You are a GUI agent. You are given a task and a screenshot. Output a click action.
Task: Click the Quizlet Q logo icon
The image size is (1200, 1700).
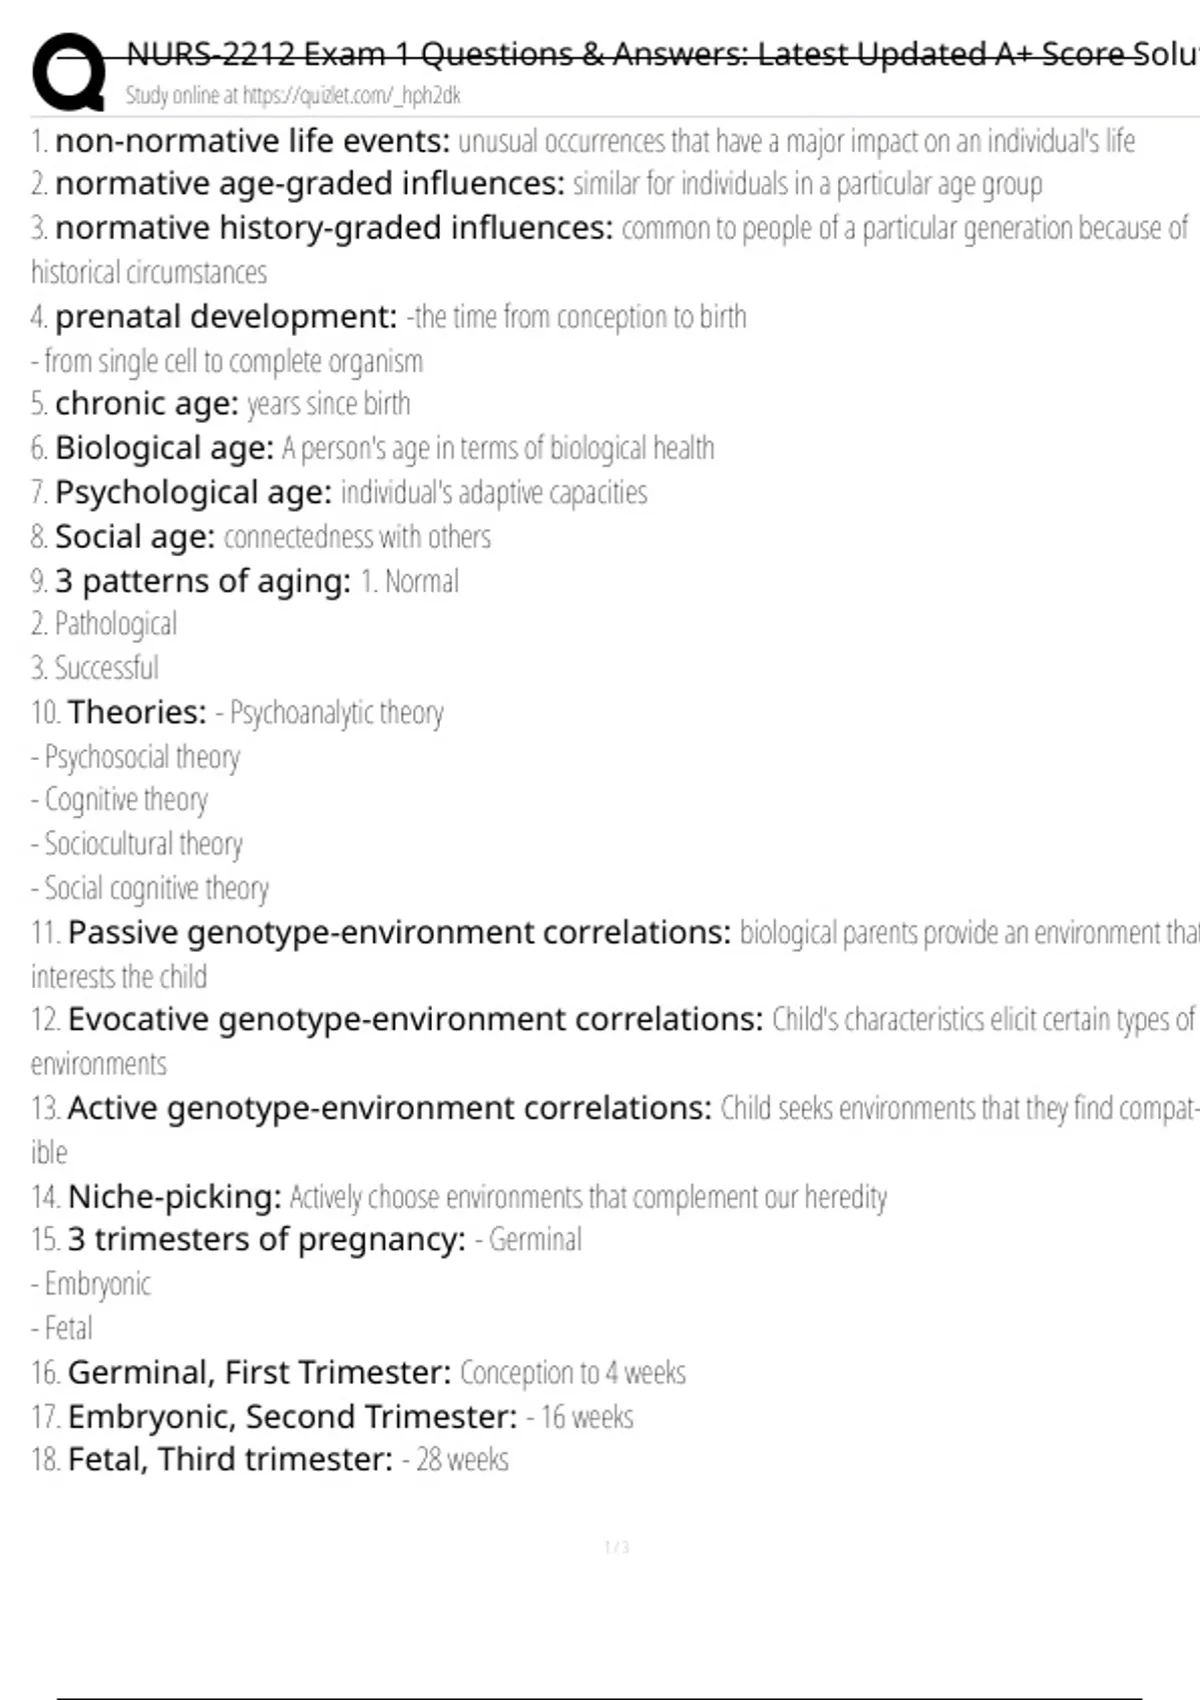pos(69,71)
